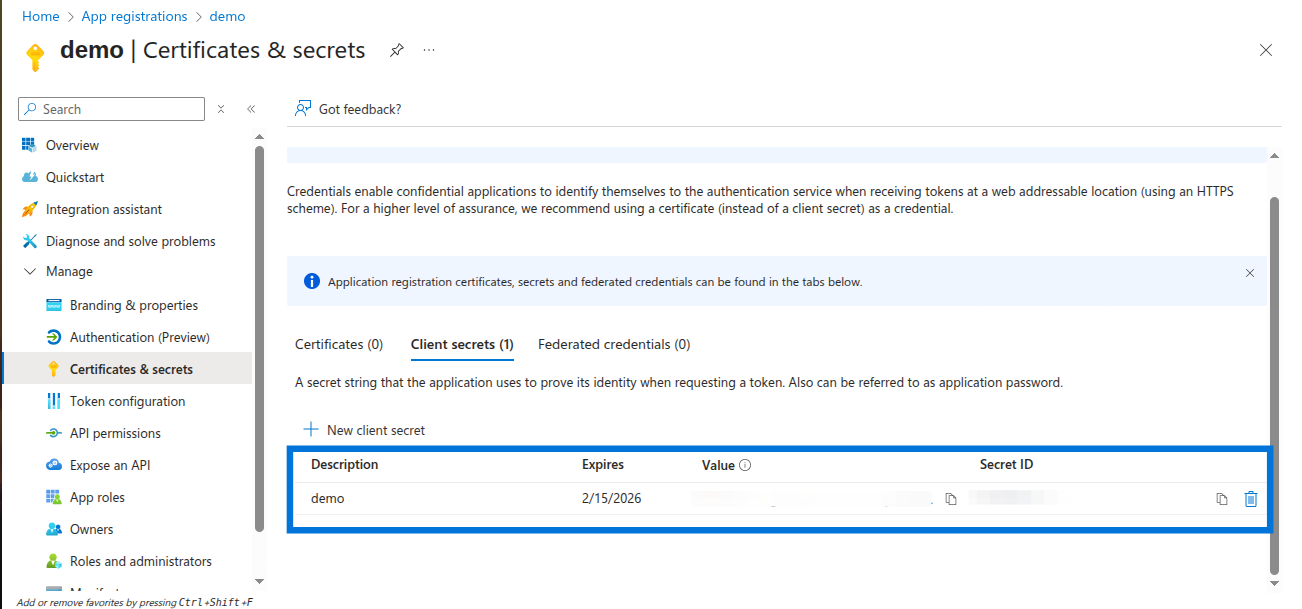Delete the demo client secret

1250,499
